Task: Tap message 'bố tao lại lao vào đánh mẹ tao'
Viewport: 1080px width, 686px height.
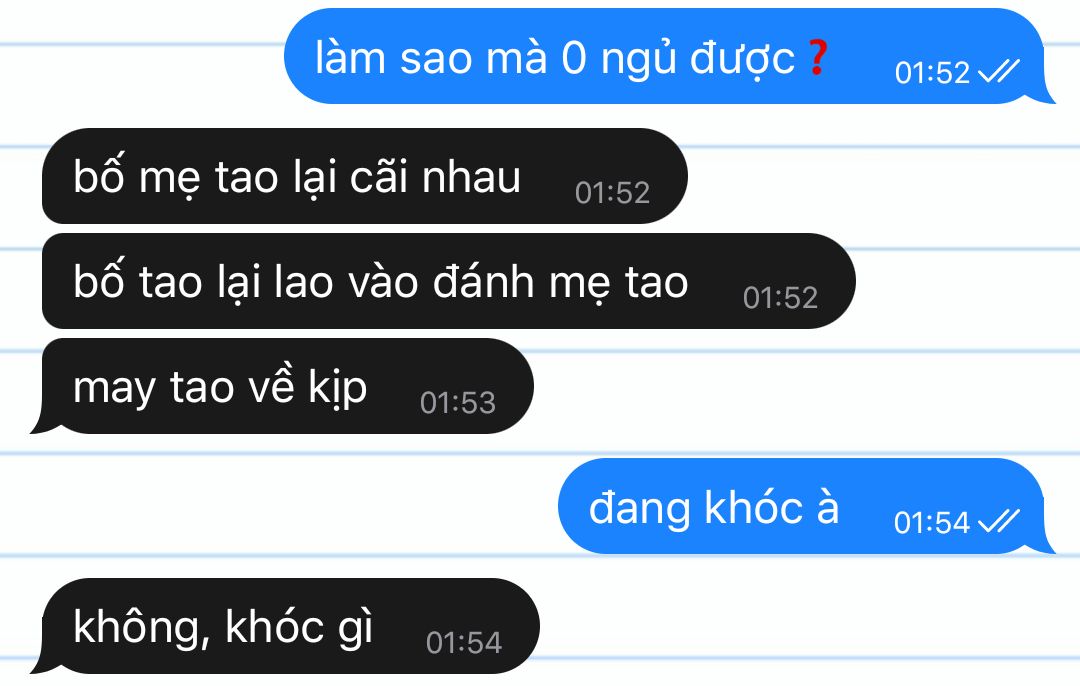Action: [x=448, y=281]
